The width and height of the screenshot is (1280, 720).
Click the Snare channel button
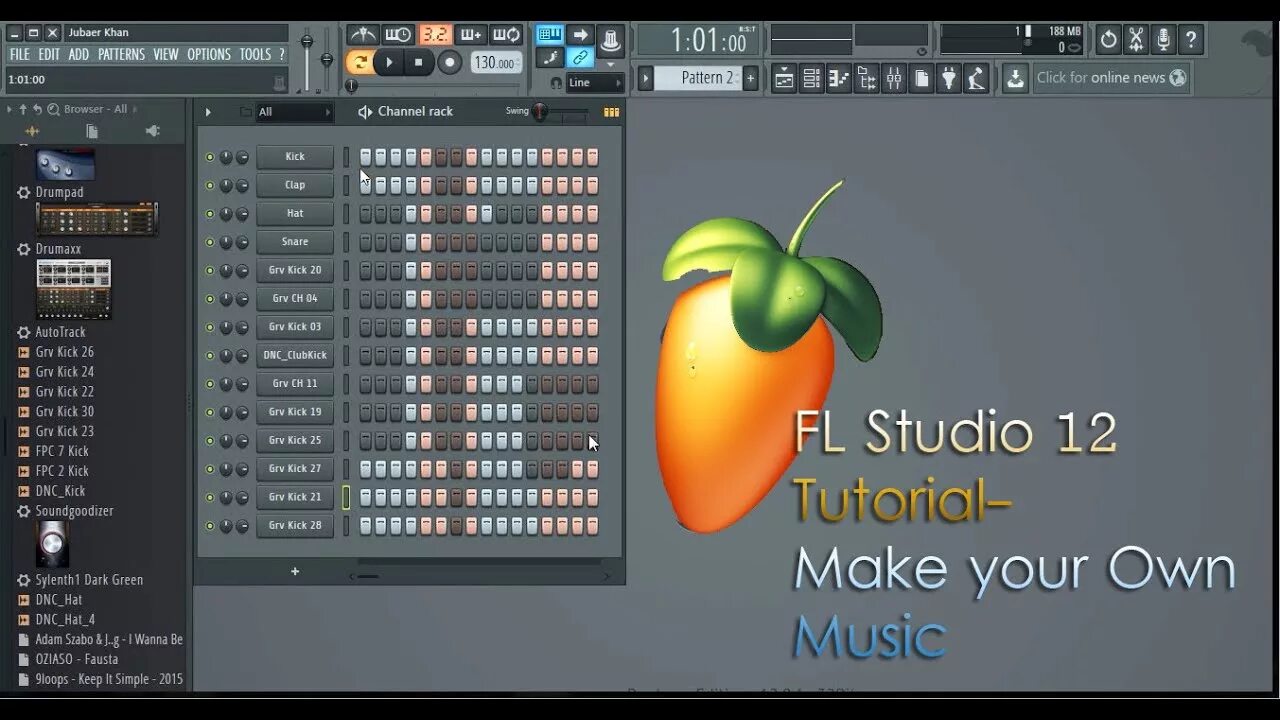click(295, 242)
